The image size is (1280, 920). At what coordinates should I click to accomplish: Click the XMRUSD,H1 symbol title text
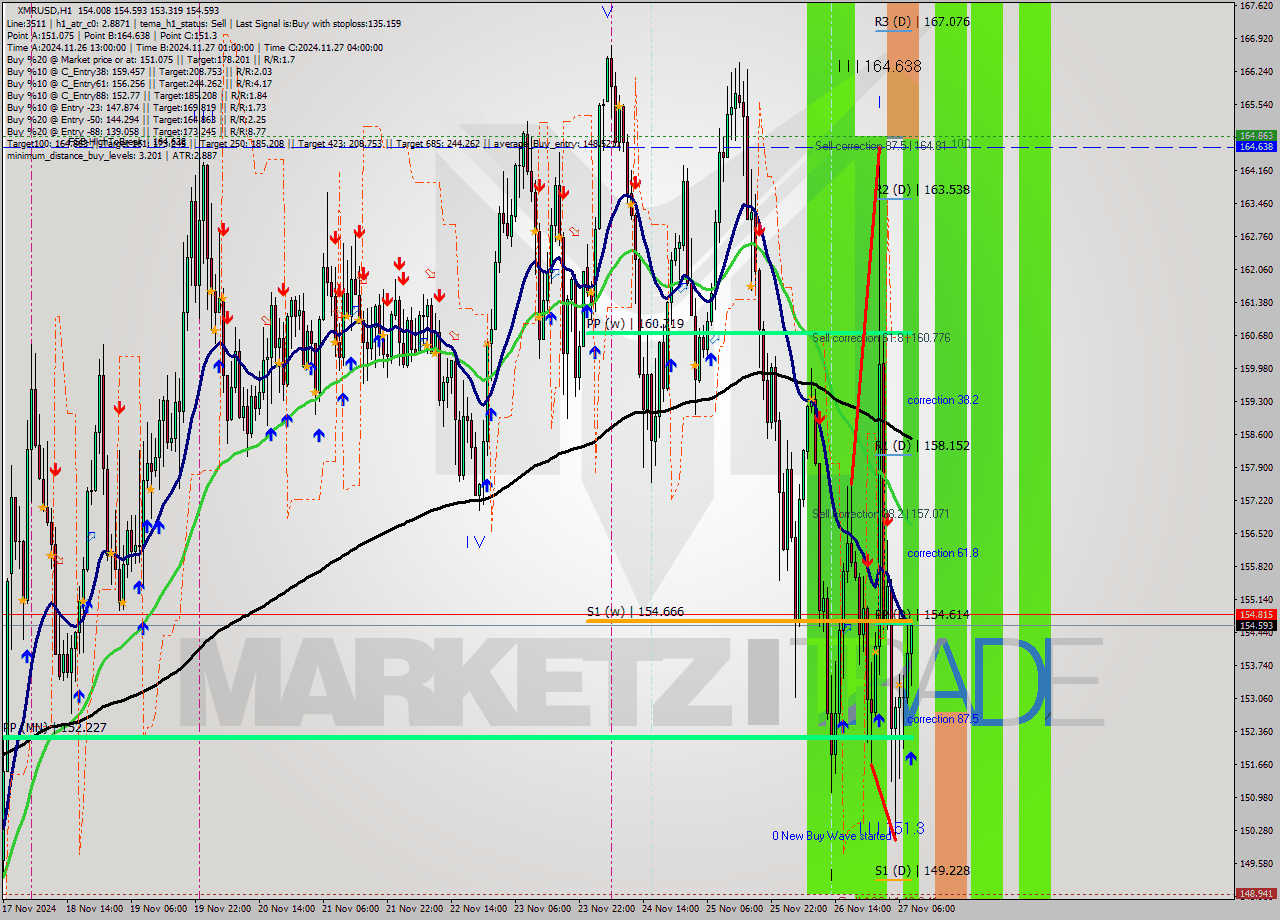pos(46,10)
